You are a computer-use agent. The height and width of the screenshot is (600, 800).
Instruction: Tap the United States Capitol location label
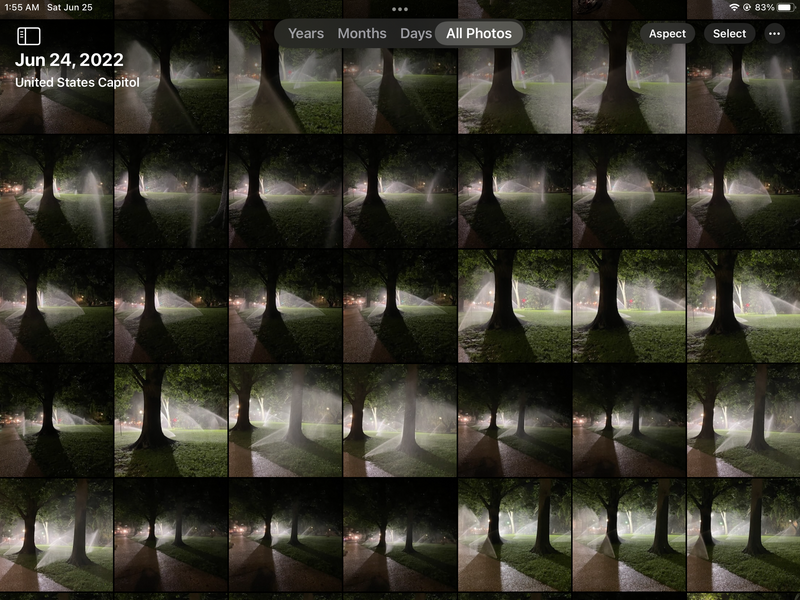pyautogui.click(x=77, y=82)
